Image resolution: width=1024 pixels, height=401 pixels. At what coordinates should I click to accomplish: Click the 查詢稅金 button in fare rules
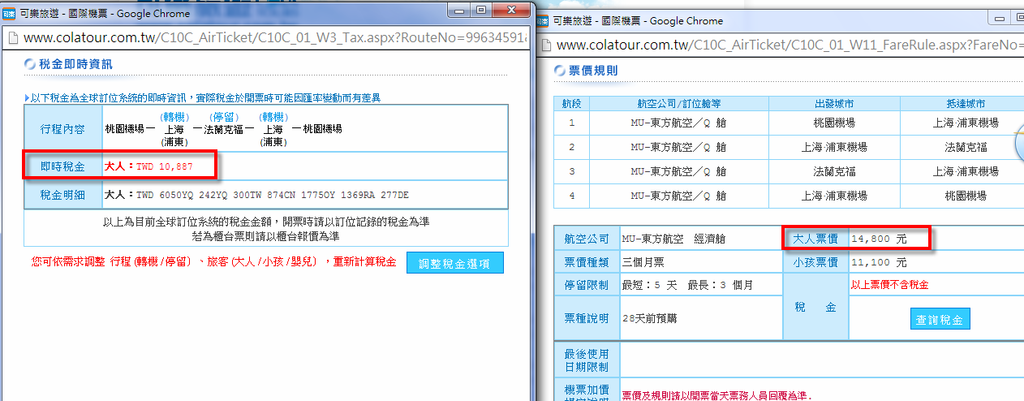(940, 319)
